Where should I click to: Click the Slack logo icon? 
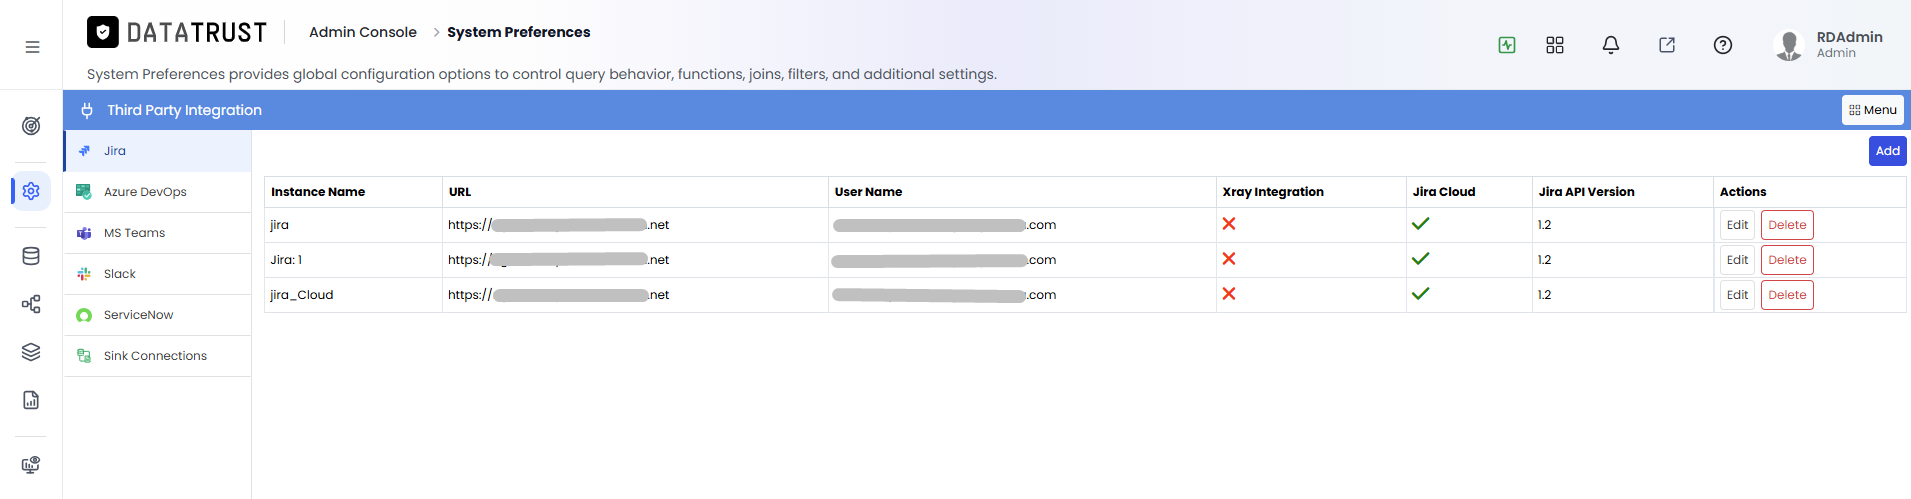point(84,274)
